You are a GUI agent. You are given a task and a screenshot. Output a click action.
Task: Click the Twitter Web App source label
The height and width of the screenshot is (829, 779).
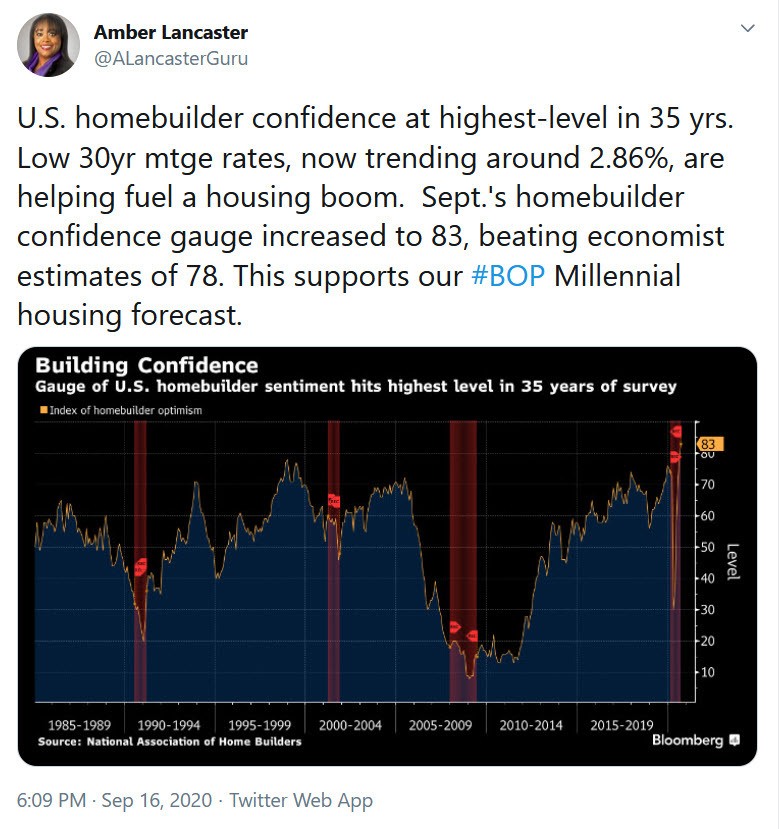tap(301, 800)
